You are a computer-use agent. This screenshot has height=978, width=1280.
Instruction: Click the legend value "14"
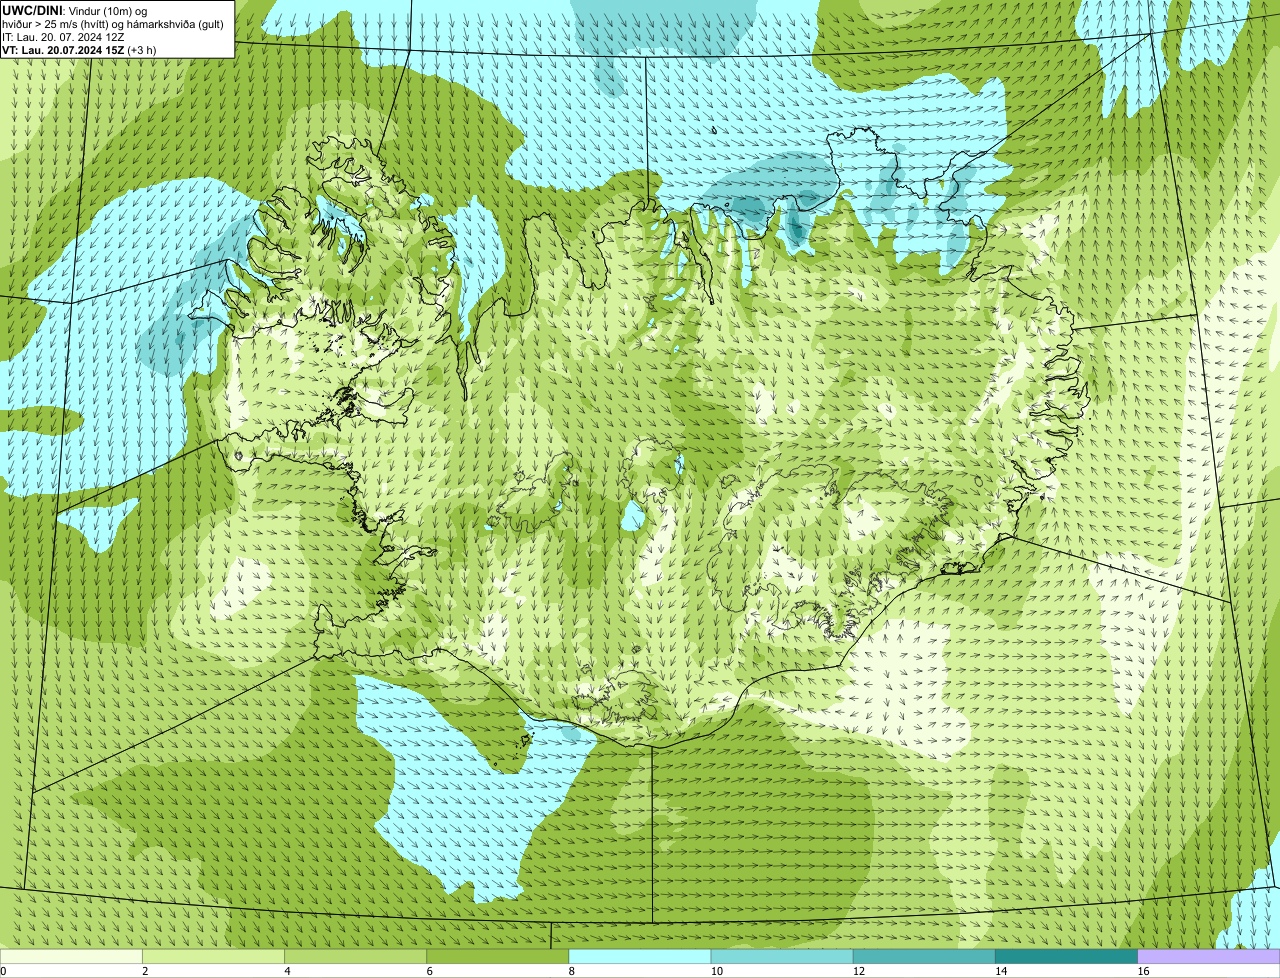(1000, 971)
